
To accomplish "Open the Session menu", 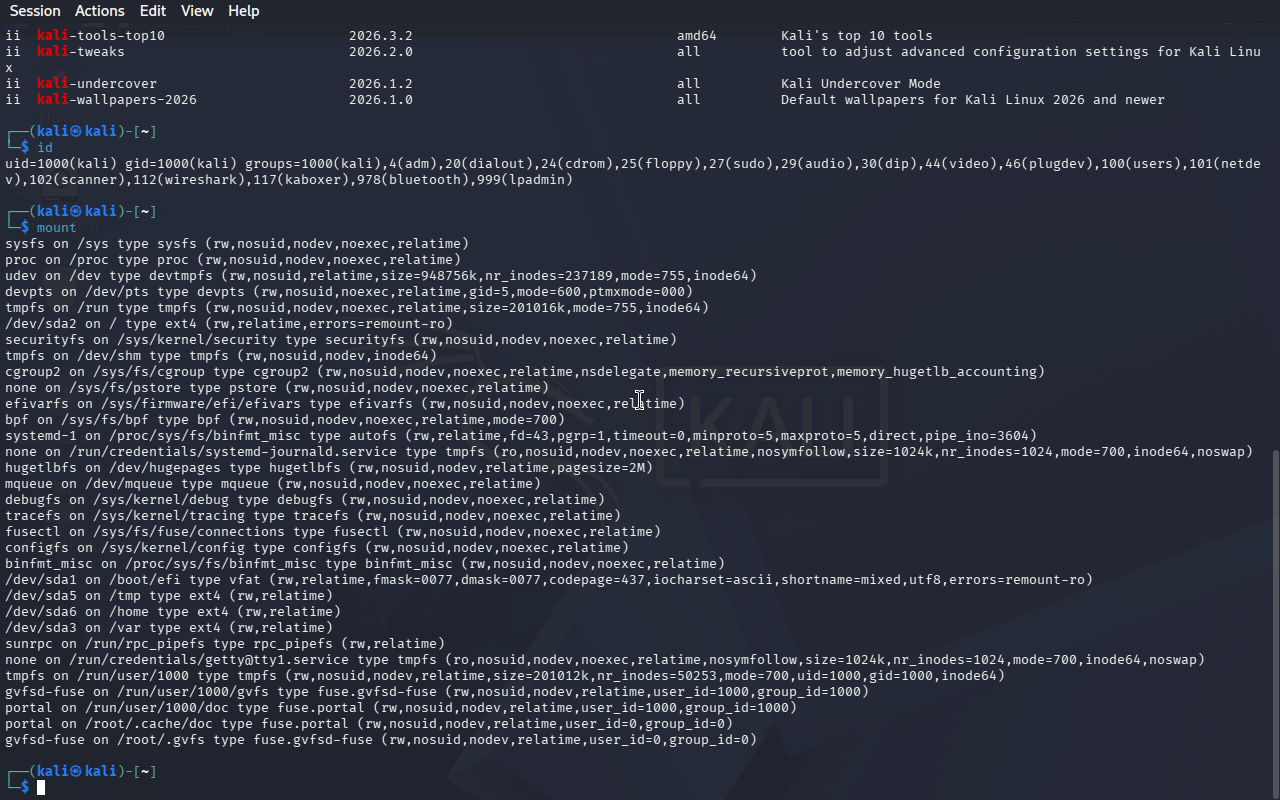I will (x=35, y=11).
